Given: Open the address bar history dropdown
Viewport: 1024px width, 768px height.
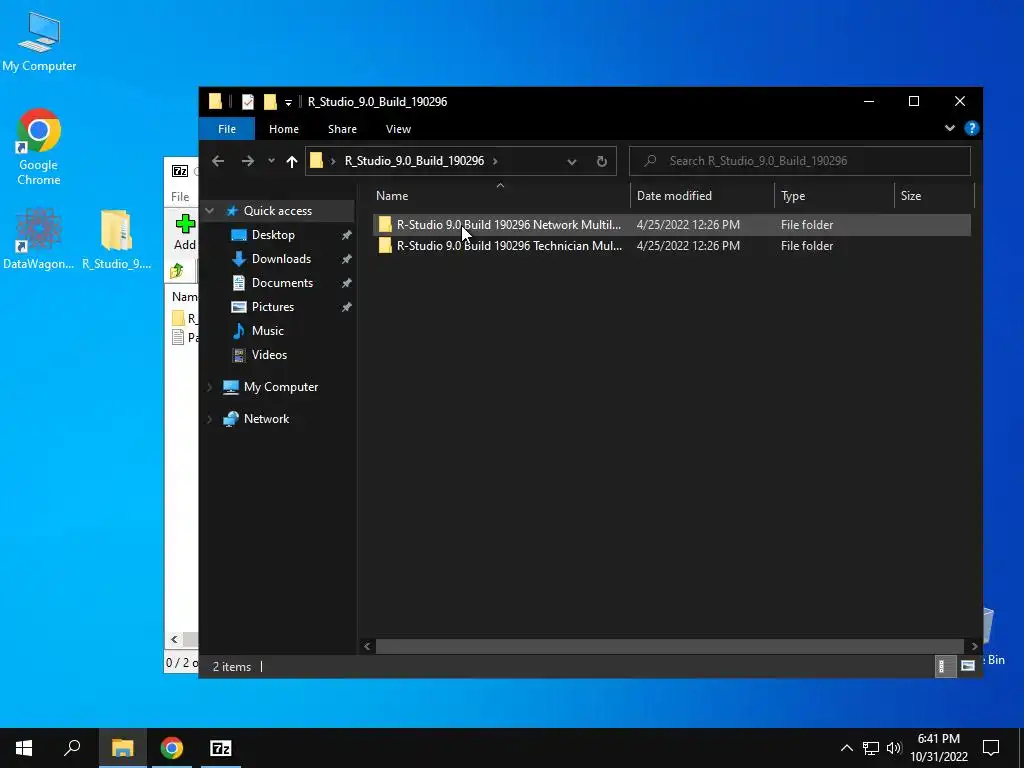Looking at the screenshot, I should click(x=571, y=161).
